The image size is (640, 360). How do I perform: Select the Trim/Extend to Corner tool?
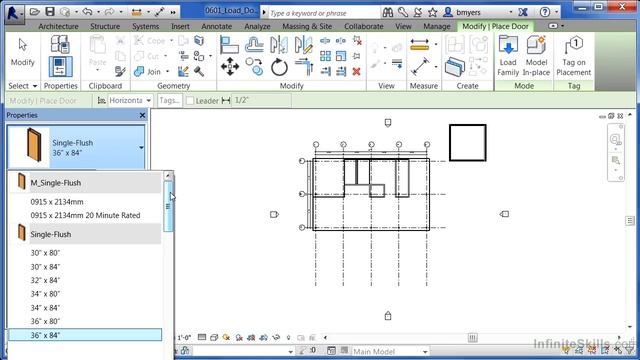(x=304, y=67)
